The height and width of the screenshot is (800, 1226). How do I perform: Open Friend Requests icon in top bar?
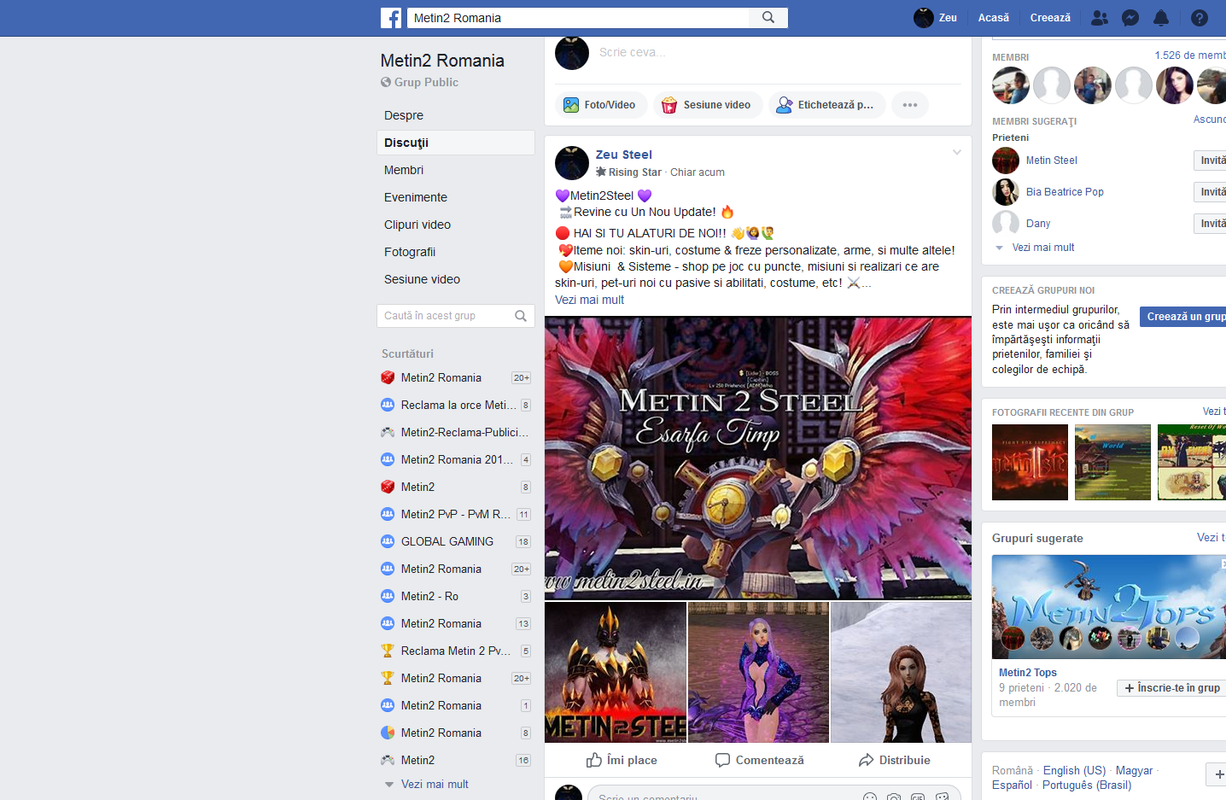[1099, 18]
